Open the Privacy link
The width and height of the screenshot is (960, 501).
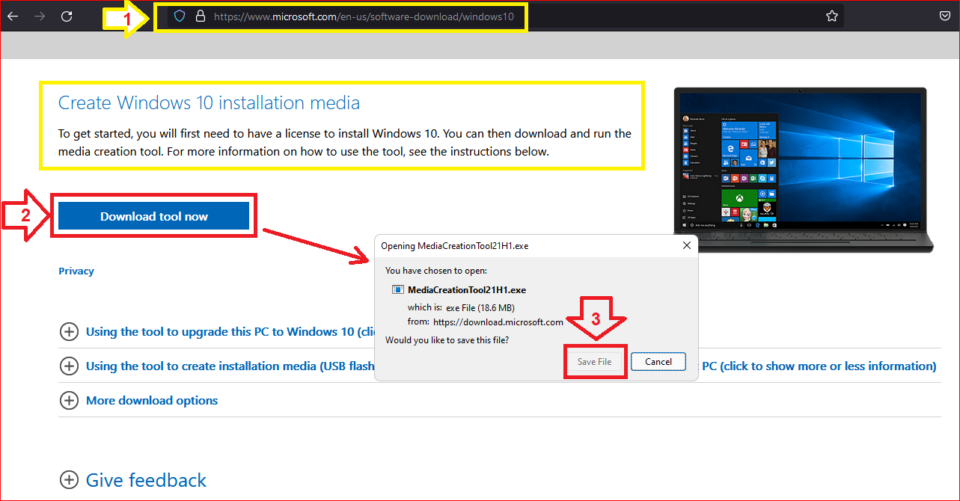pyautogui.click(x=76, y=271)
